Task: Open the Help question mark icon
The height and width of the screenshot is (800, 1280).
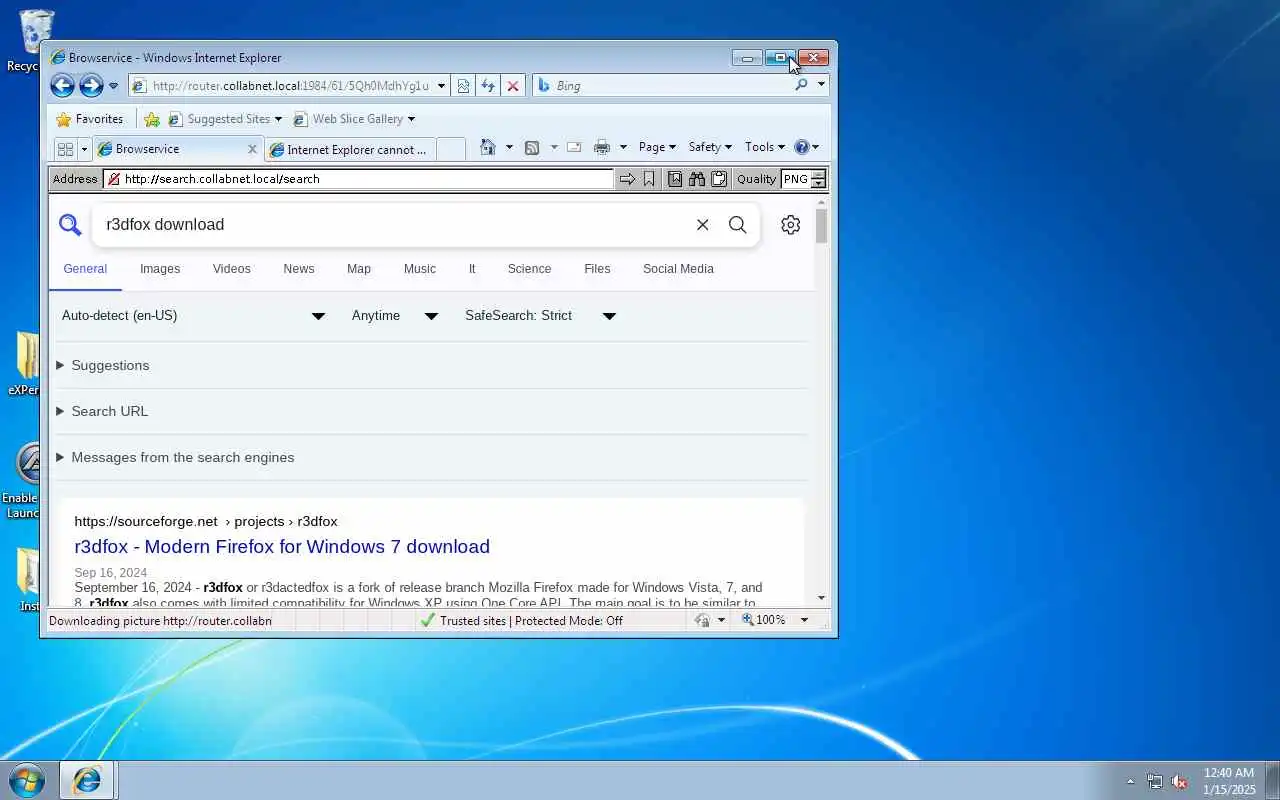Action: [806, 147]
